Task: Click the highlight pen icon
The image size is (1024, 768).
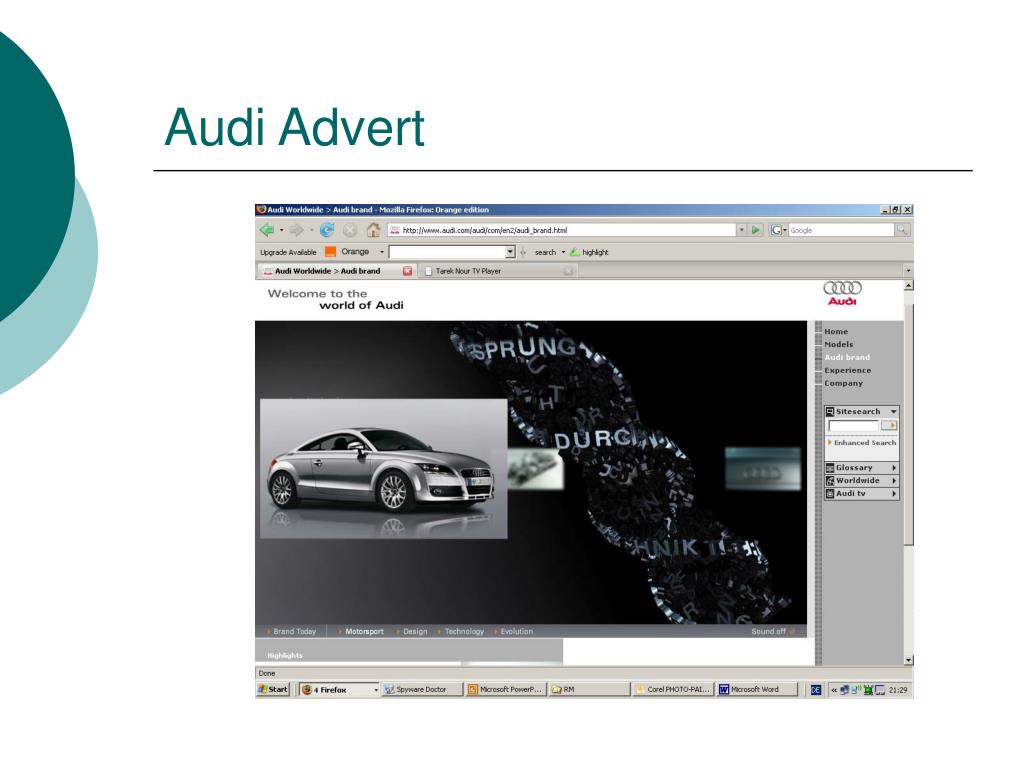Action: (574, 252)
